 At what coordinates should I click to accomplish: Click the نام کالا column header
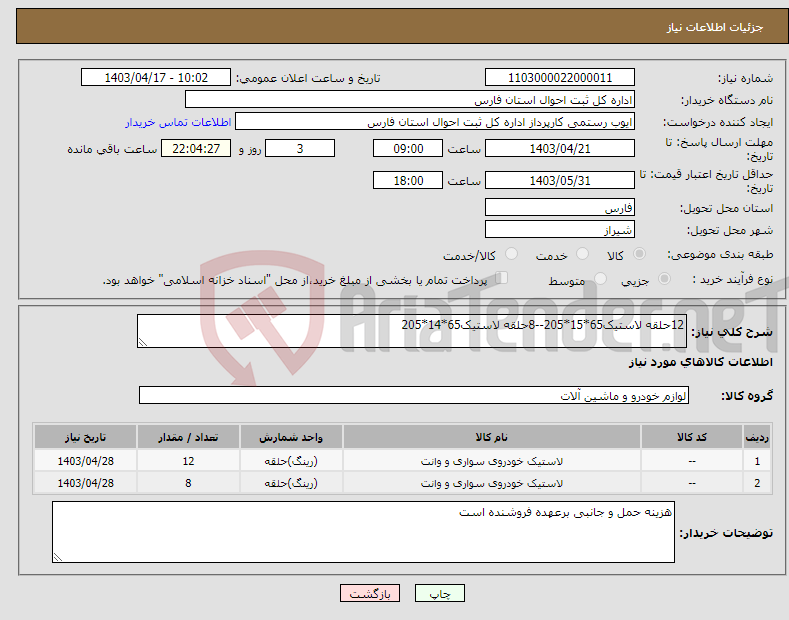point(492,437)
